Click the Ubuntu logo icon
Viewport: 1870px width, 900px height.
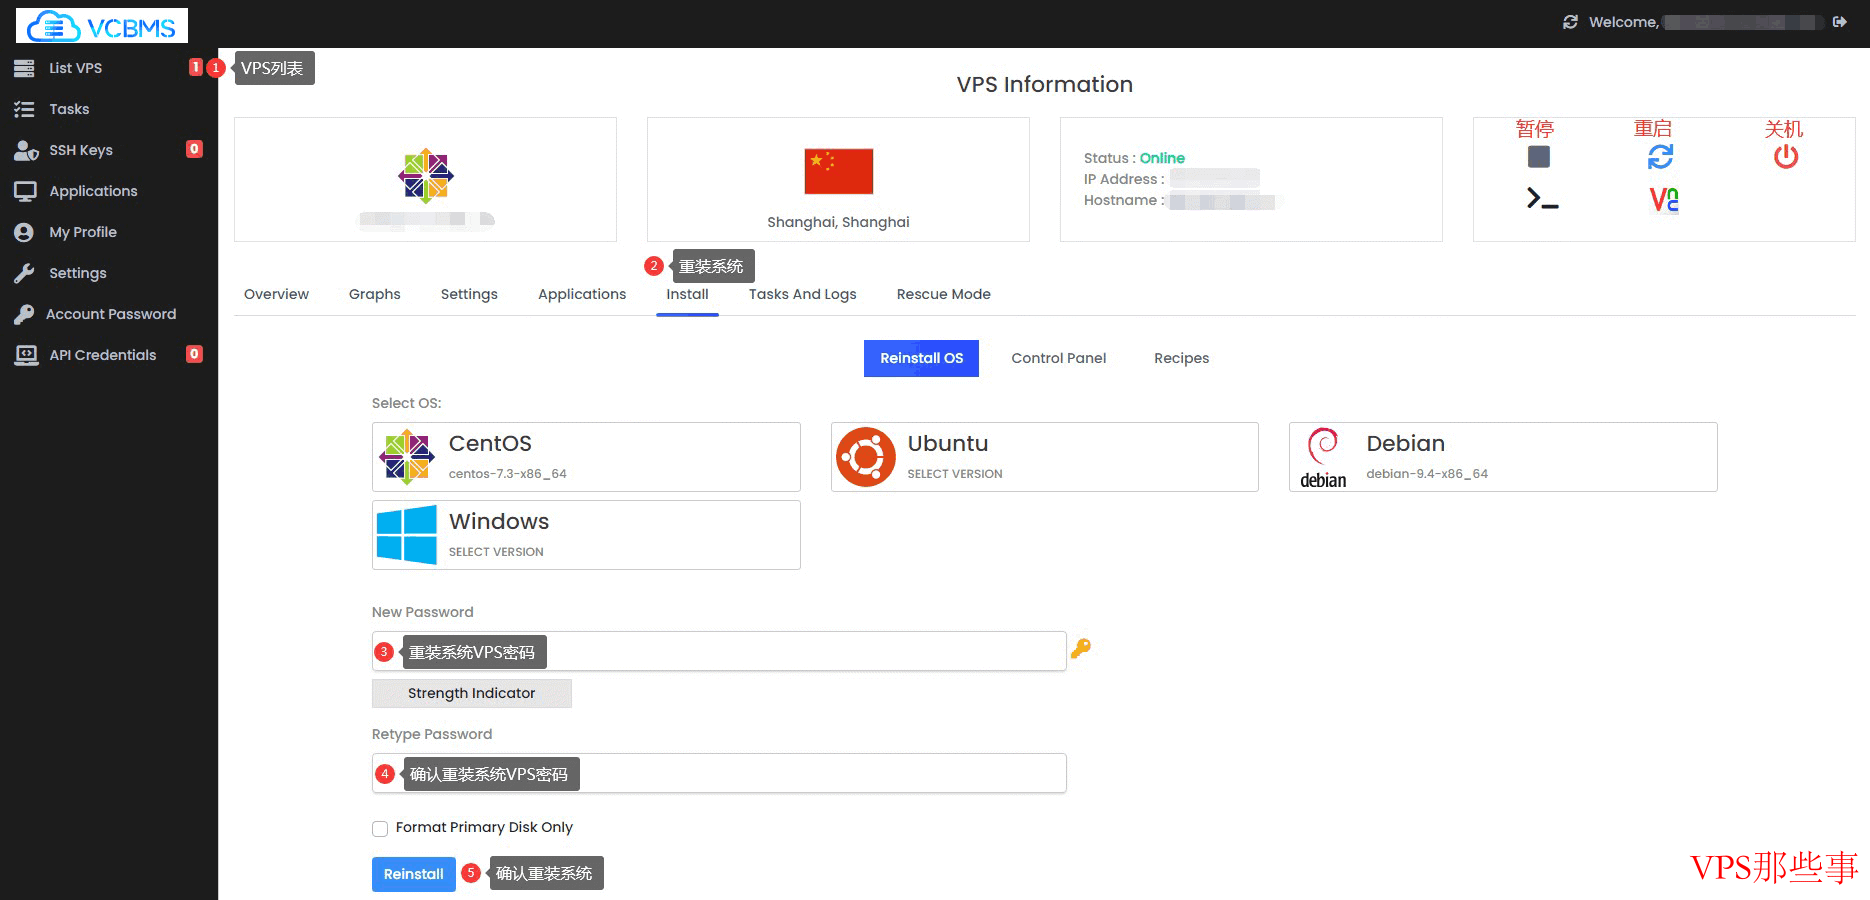click(x=866, y=457)
